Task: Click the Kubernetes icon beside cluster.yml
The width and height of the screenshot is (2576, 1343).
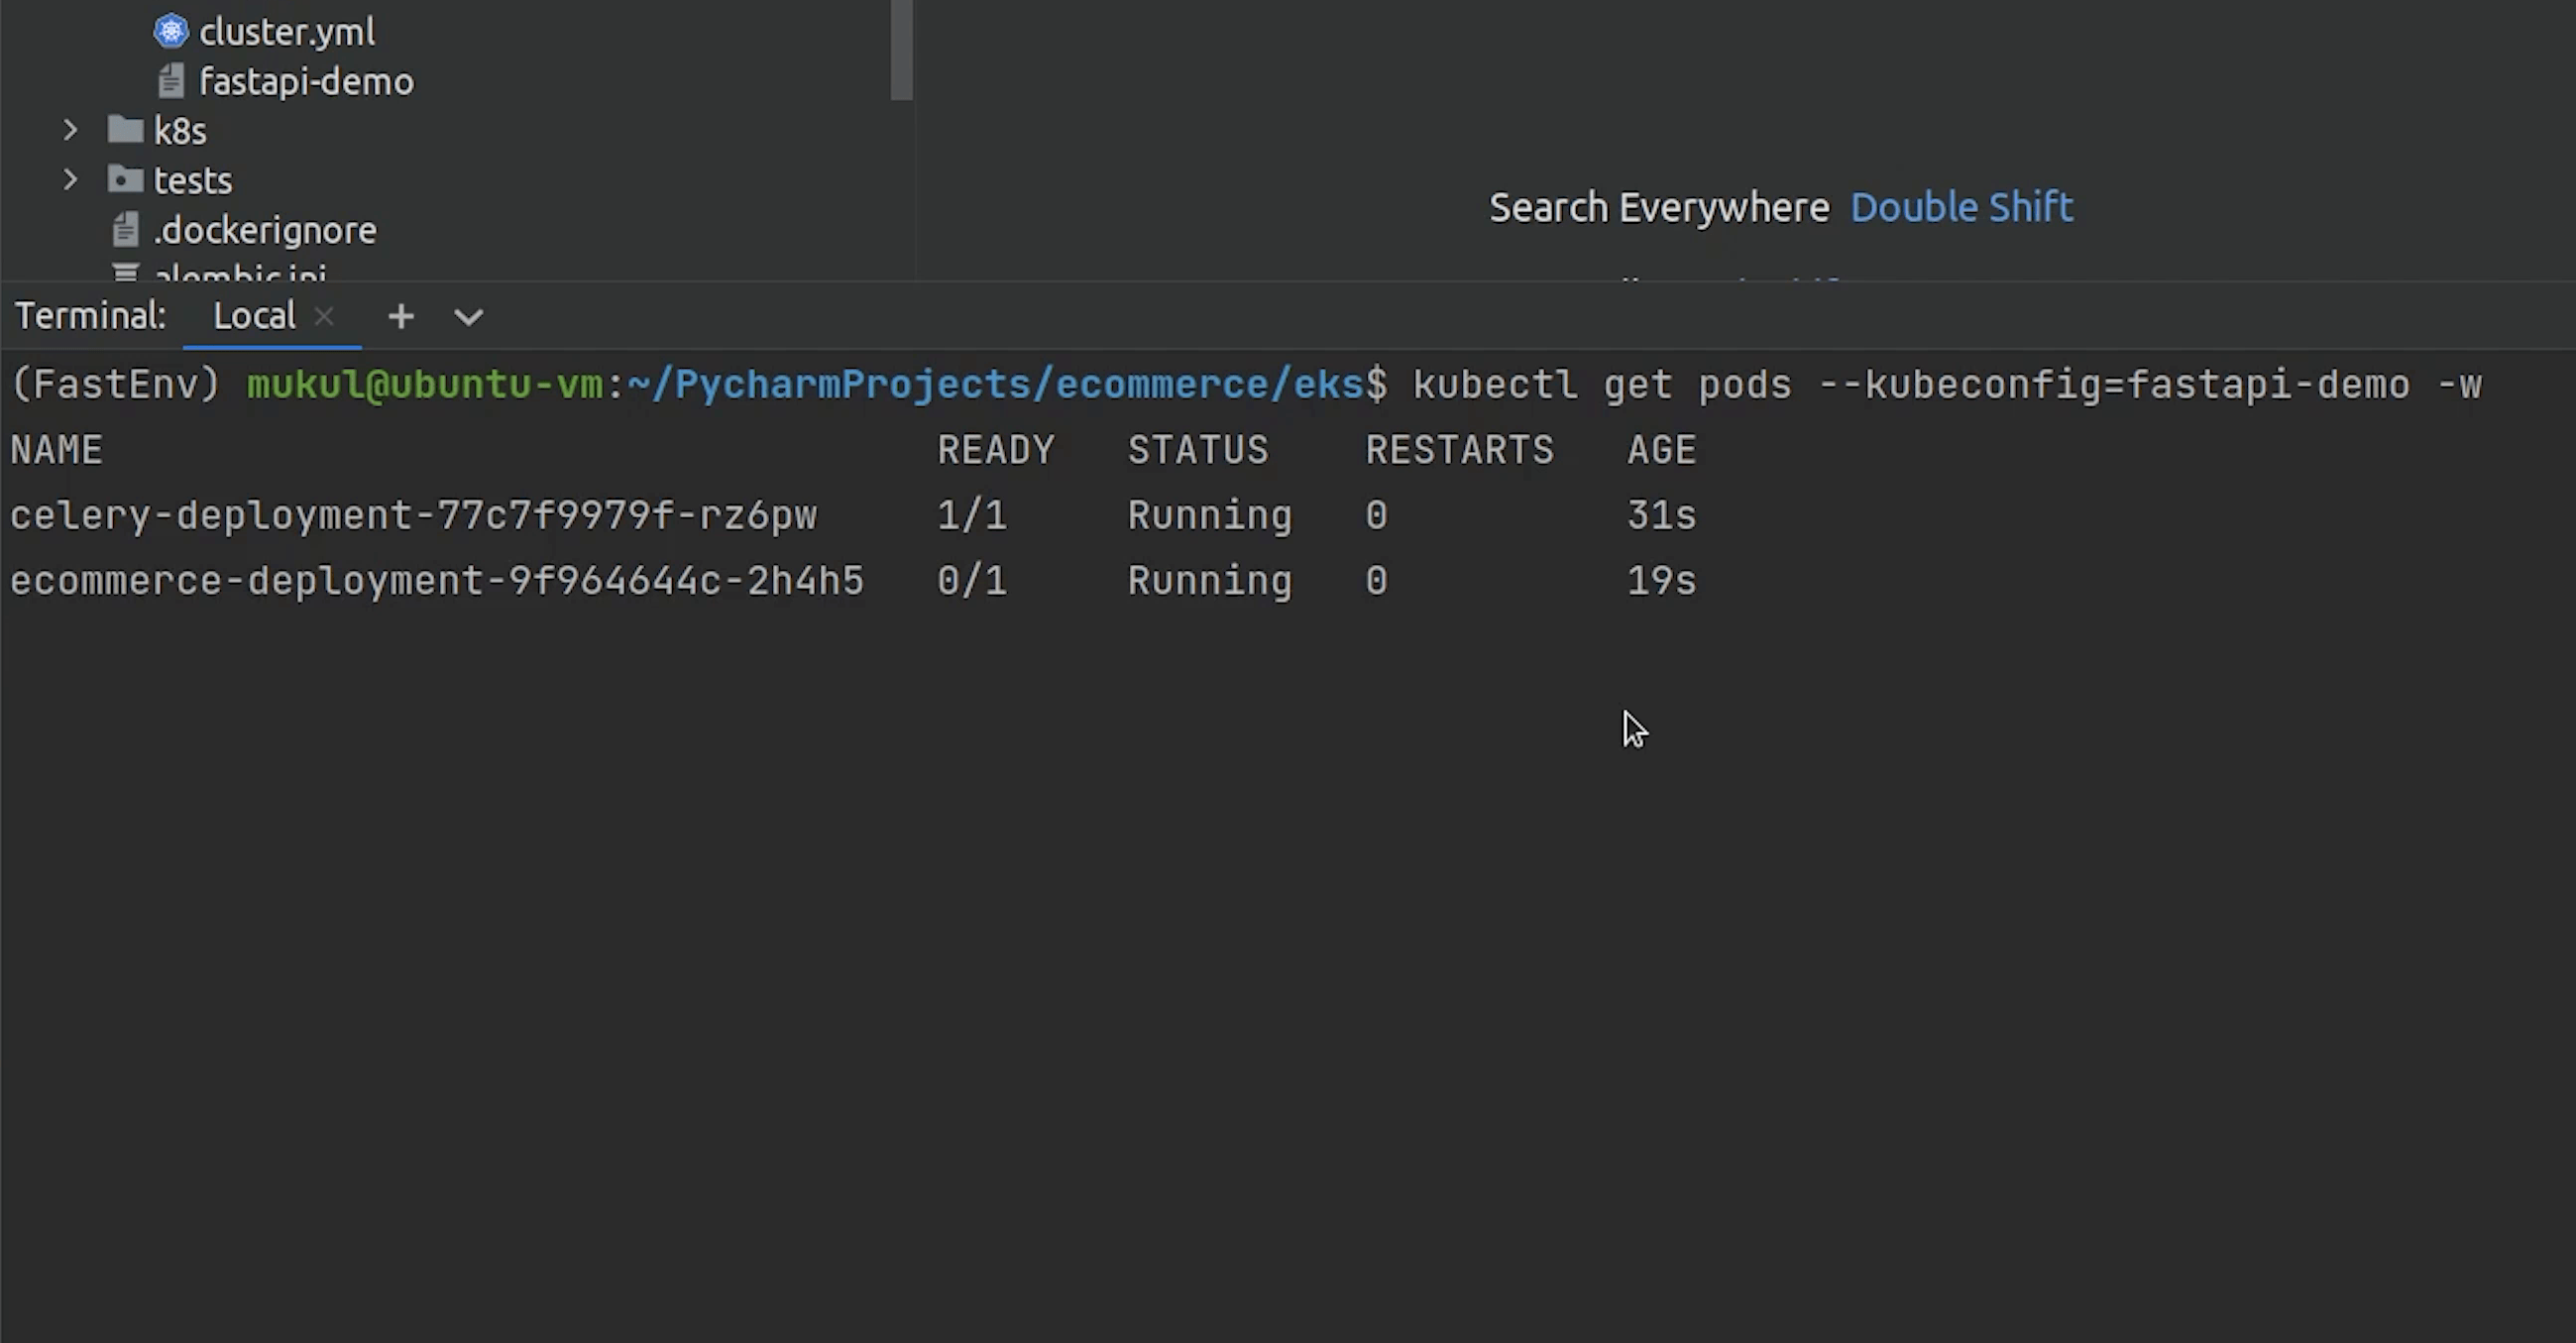Action: (171, 31)
